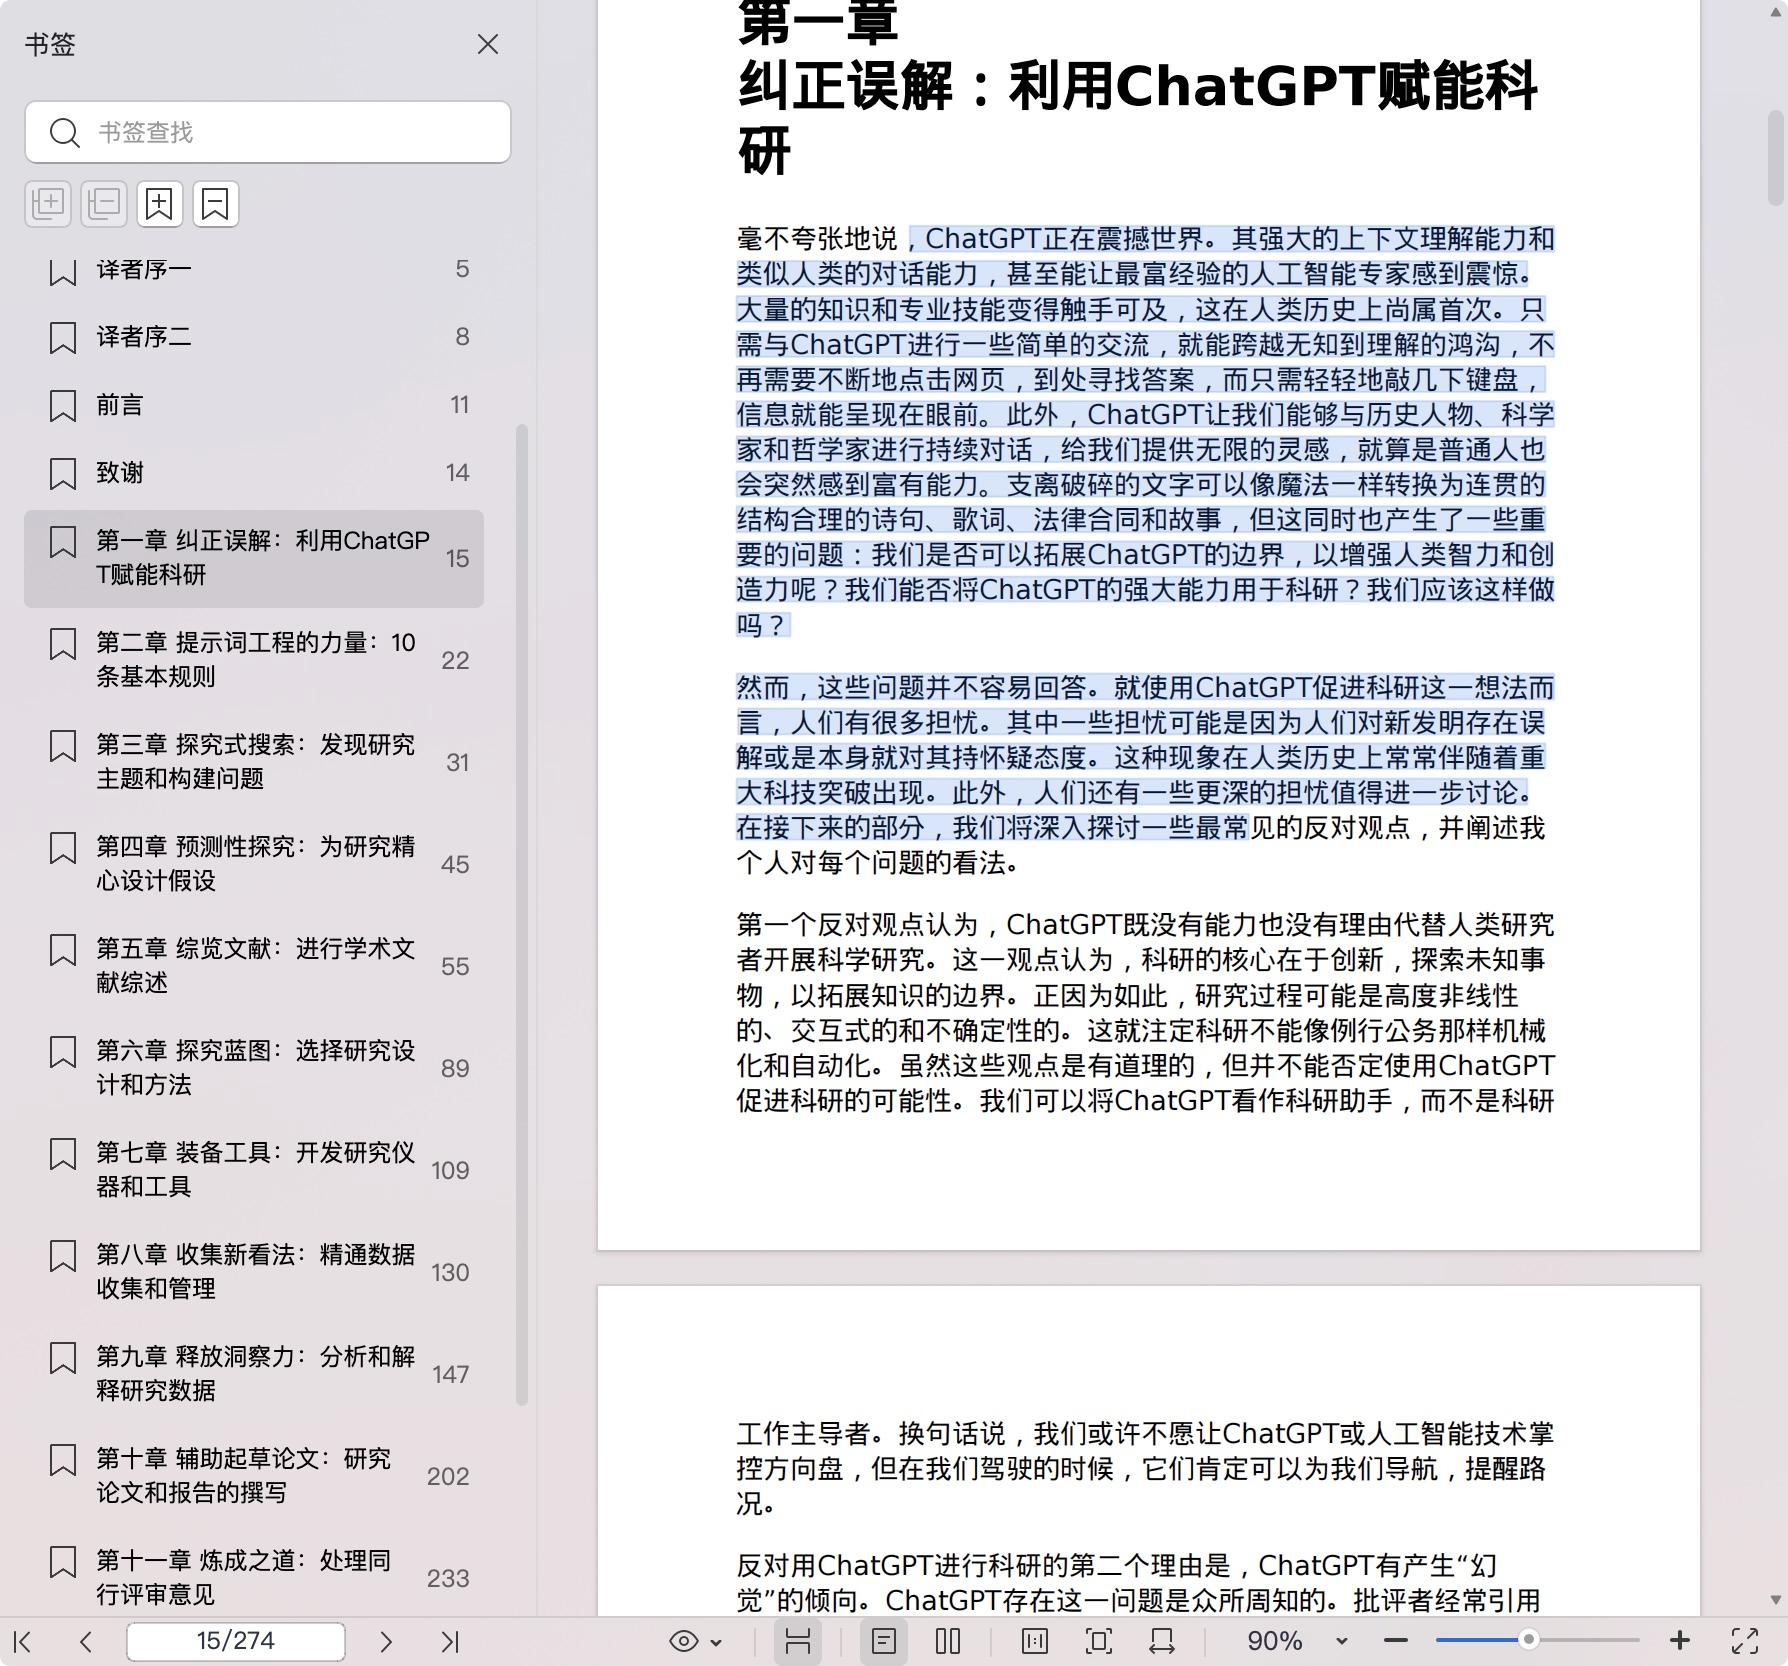
Task: Select 第一章 纠正误解 bookmark
Action: pyautogui.click(x=254, y=558)
